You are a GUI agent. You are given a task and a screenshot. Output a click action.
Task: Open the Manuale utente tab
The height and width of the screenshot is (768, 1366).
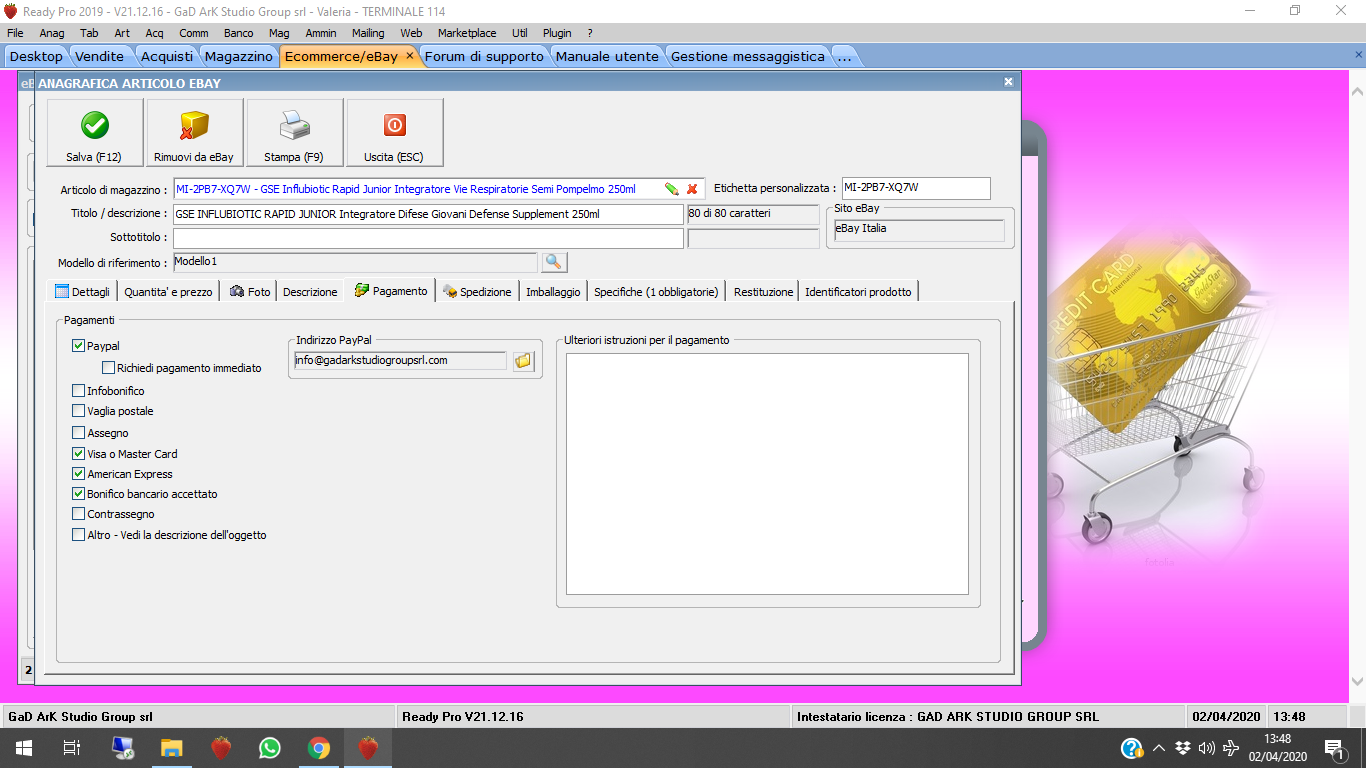click(607, 56)
